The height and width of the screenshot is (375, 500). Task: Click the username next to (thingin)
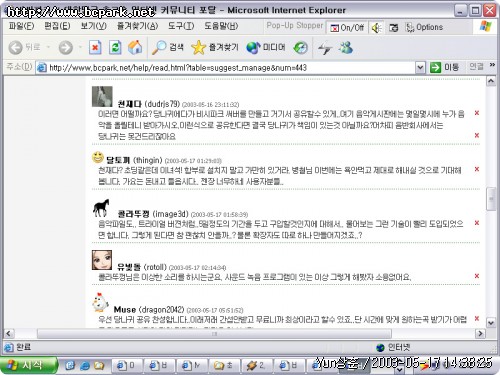[x=118, y=160]
